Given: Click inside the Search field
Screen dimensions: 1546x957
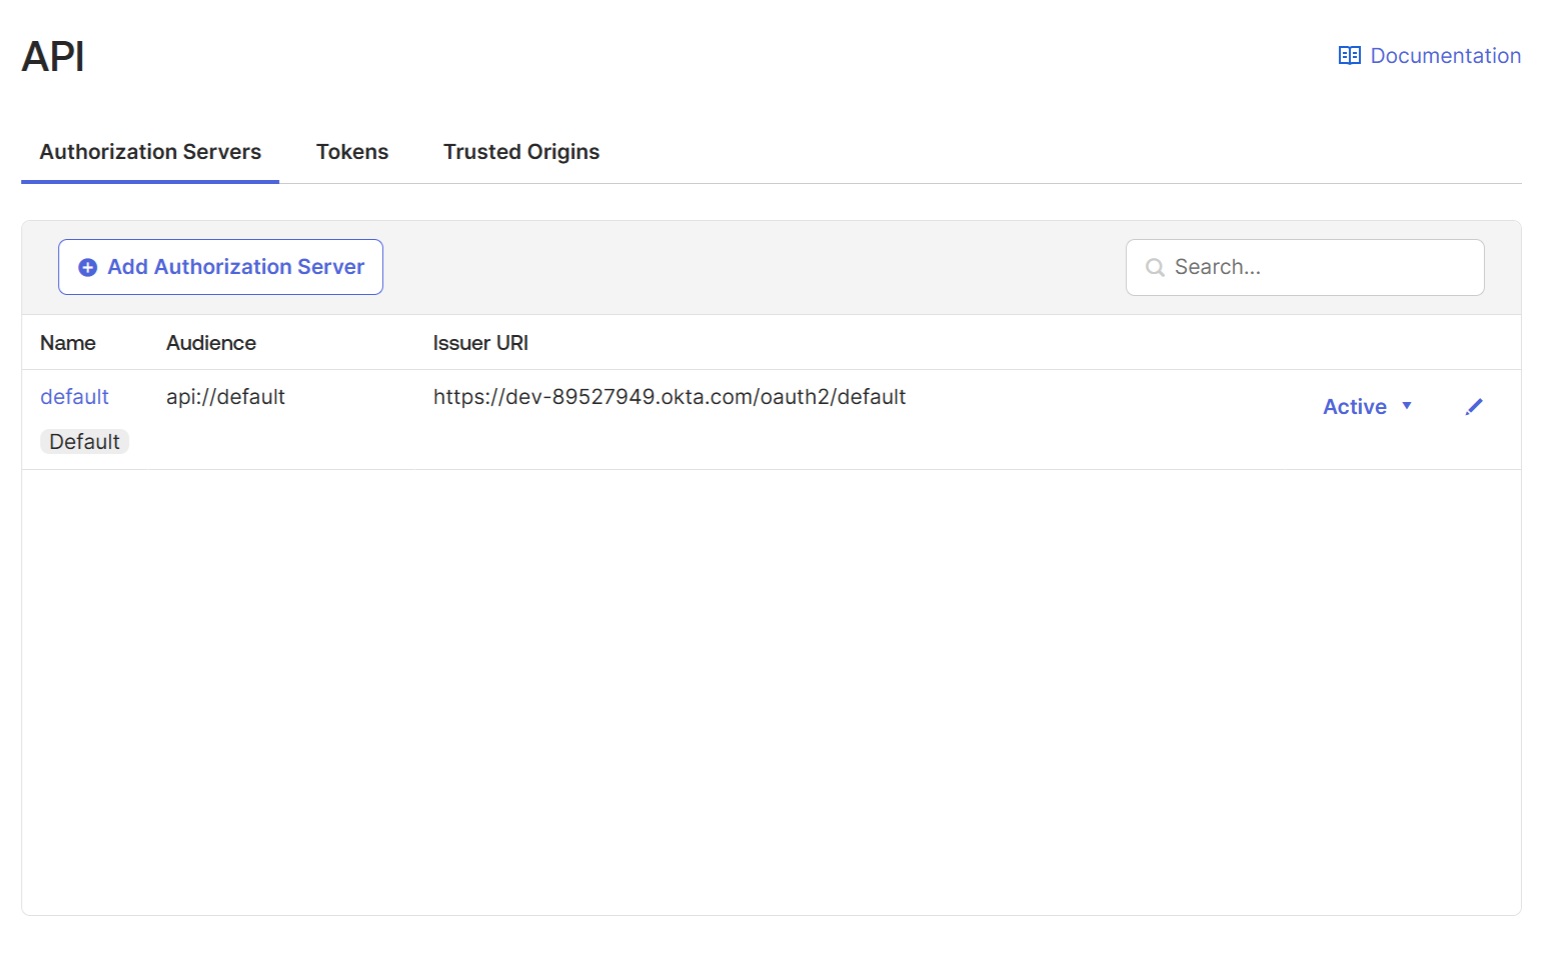Looking at the screenshot, I should click(x=1305, y=267).
